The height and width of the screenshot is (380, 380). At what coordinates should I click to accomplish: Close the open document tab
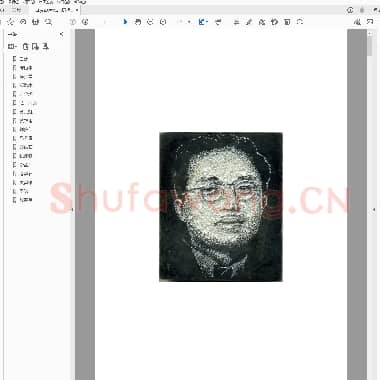tap(77, 10)
